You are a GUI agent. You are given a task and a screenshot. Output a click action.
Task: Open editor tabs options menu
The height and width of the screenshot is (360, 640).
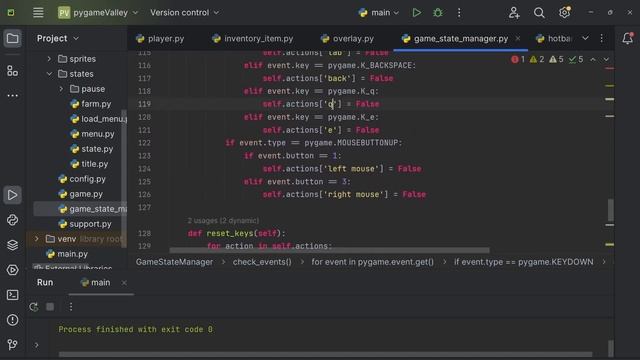(x=602, y=38)
